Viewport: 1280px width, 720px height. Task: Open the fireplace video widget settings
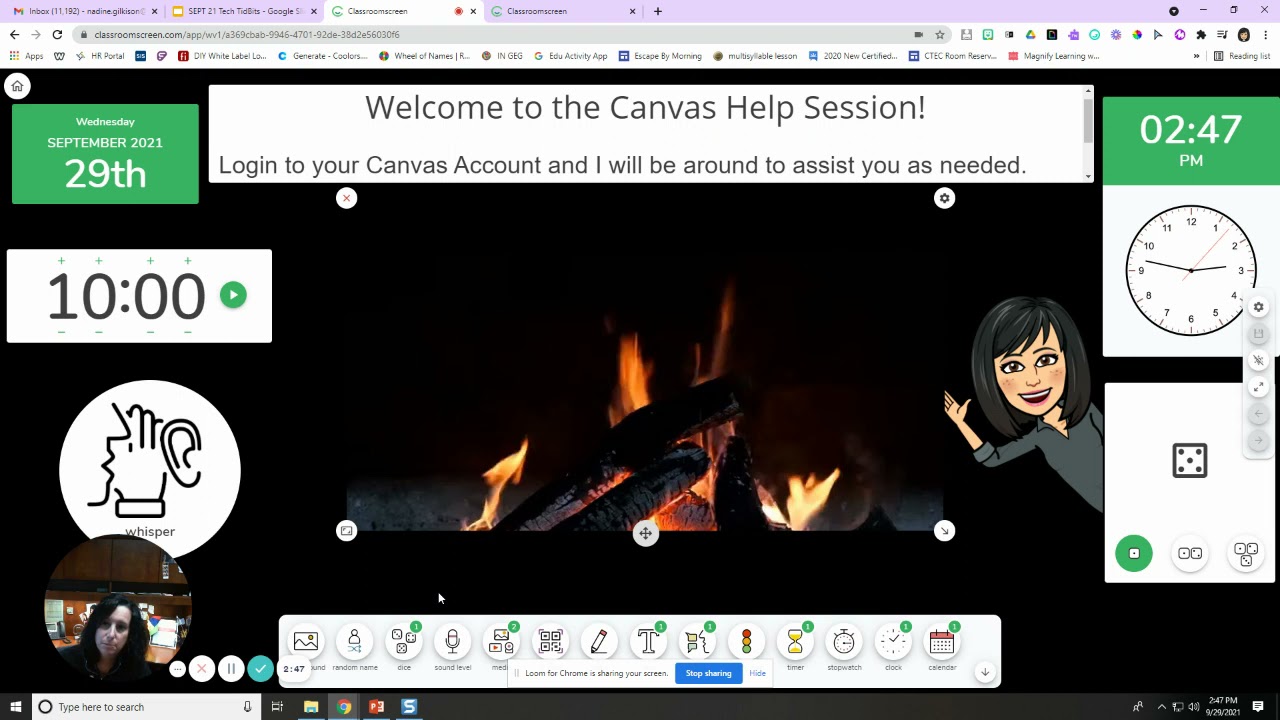pos(944,198)
